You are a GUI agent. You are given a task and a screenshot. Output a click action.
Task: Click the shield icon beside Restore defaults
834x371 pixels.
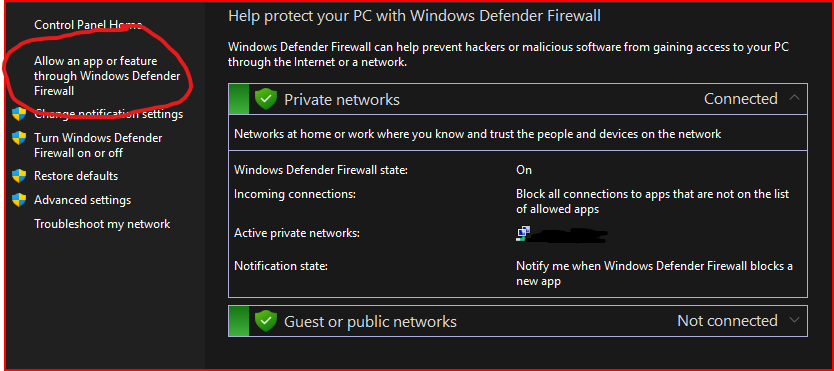tap(19, 176)
